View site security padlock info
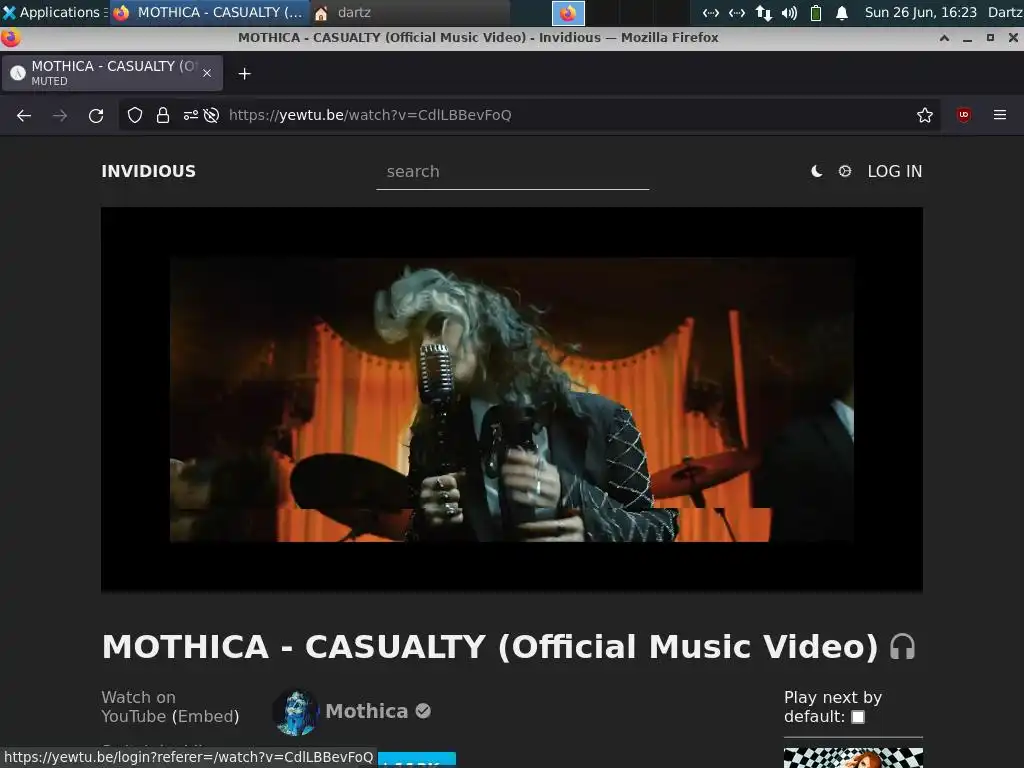Image resolution: width=1024 pixels, height=768 pixels. pyautogui.click(x=163, y=116)
